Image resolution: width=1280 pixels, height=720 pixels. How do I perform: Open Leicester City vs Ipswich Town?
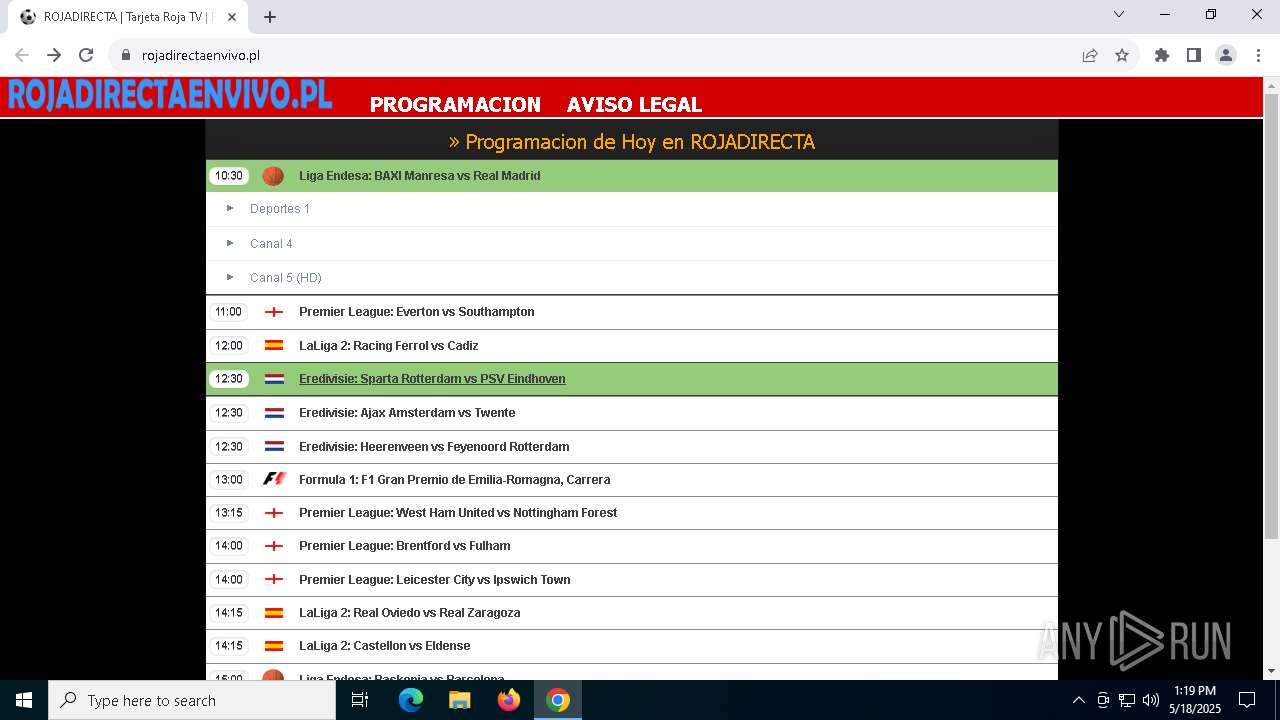[434, 580]
